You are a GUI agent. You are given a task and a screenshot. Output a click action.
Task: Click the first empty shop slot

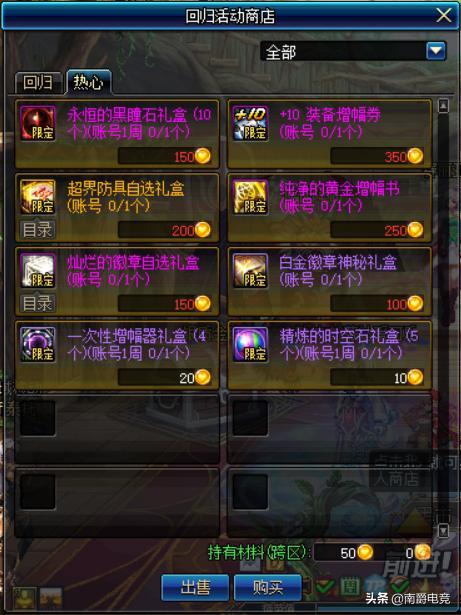click(117, 428)
